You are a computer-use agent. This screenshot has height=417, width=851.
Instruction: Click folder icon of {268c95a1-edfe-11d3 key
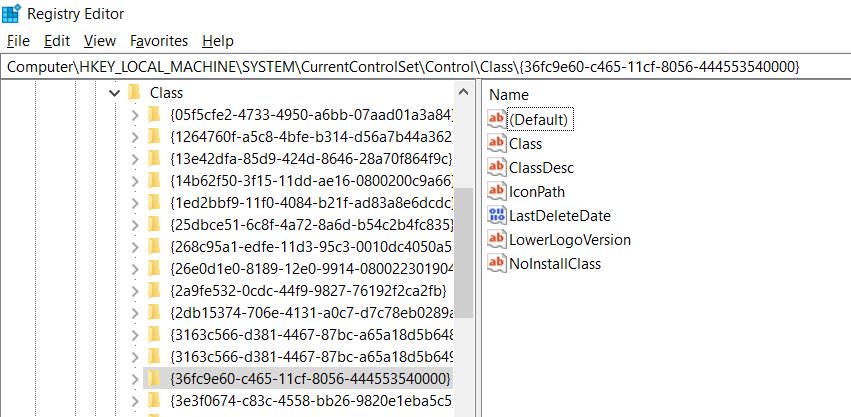coord(154,247)
